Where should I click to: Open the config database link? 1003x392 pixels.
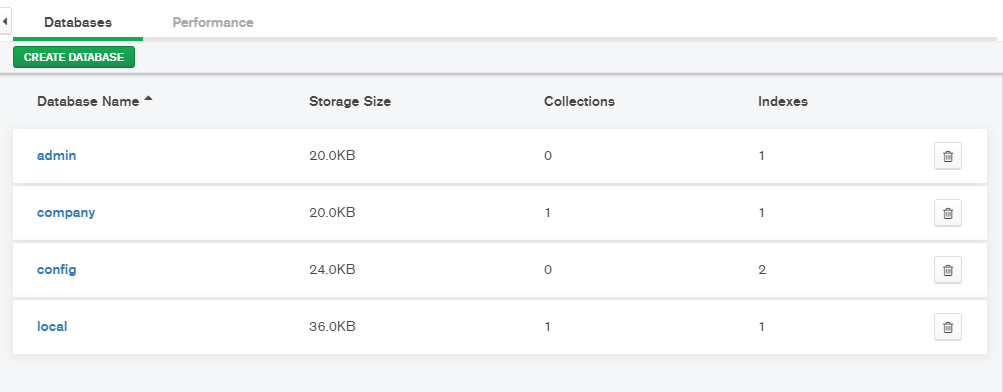[x=56, y=269]
